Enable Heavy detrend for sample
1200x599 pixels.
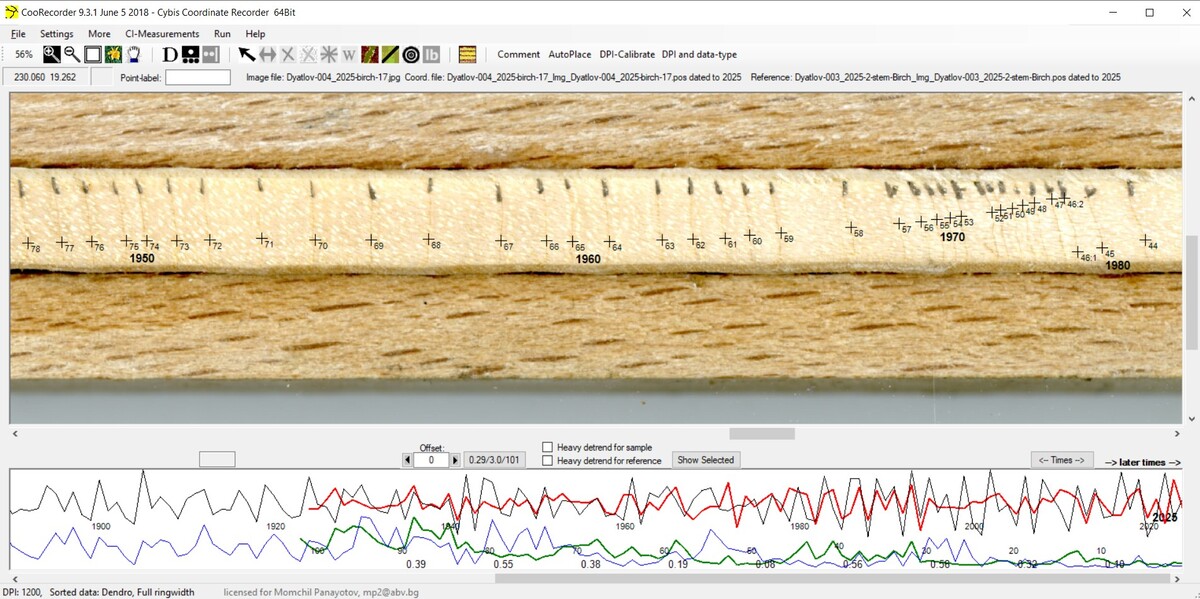click(x=547, y=447)
